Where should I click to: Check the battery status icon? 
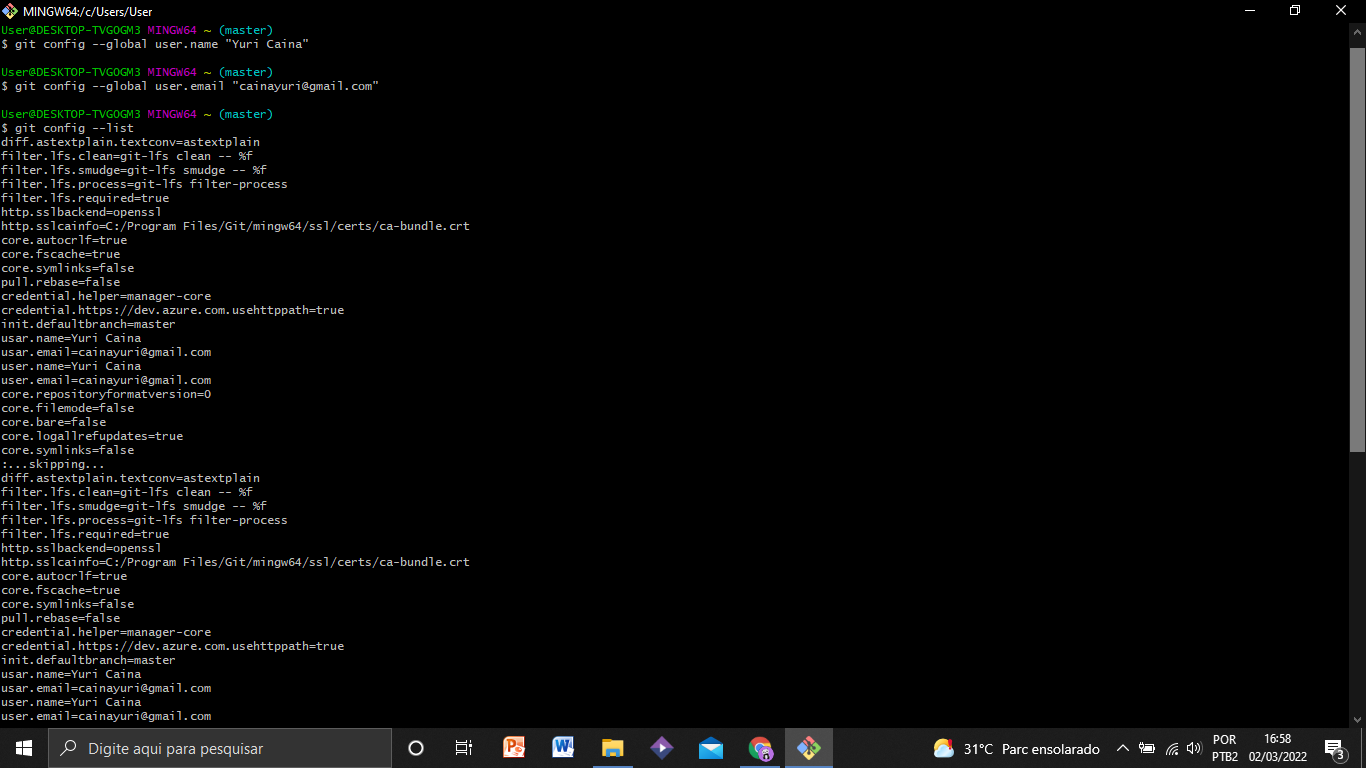click(1147, 748)
